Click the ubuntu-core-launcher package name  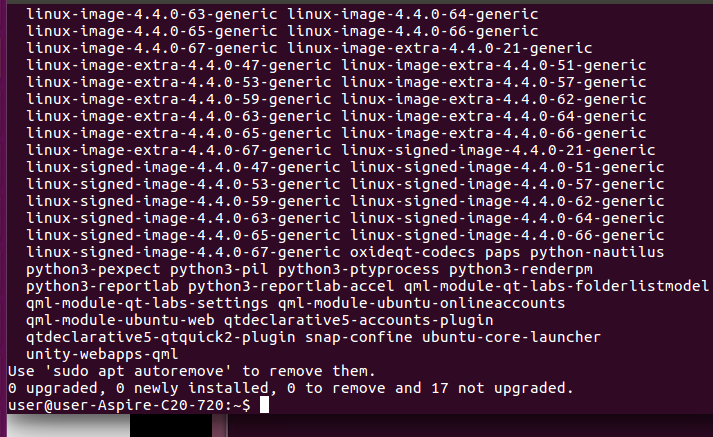click(x=511, y=337)
